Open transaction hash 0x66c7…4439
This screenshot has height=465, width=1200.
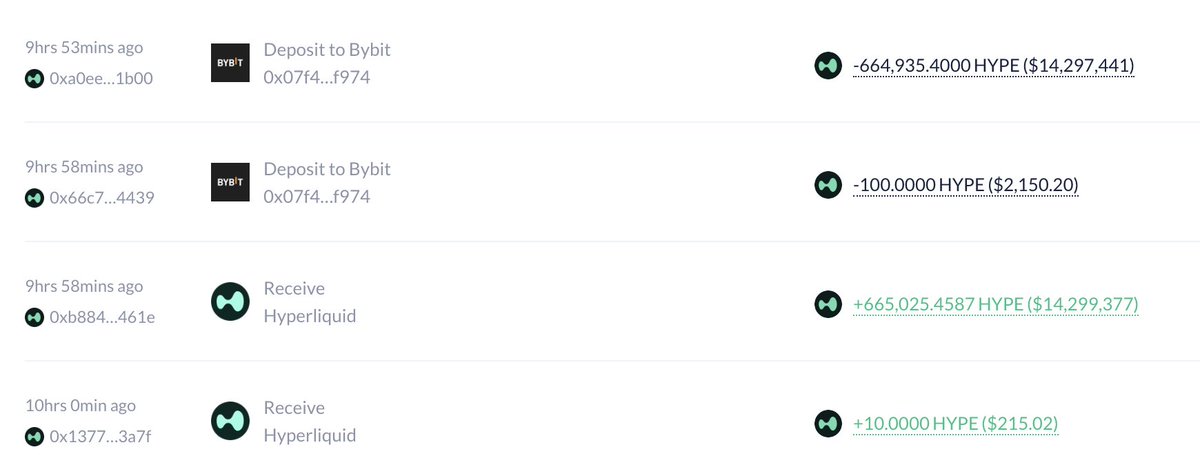[x=101, y=198]
